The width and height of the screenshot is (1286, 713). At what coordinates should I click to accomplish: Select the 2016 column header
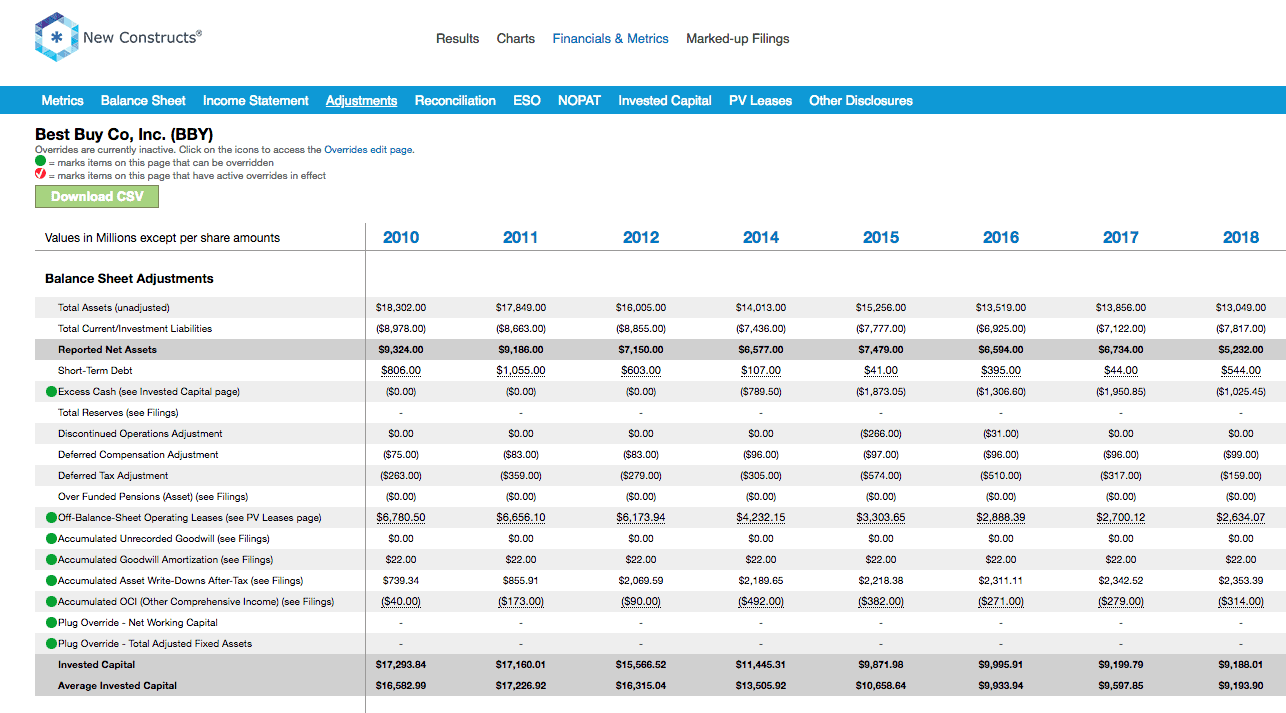[1001, 238]
